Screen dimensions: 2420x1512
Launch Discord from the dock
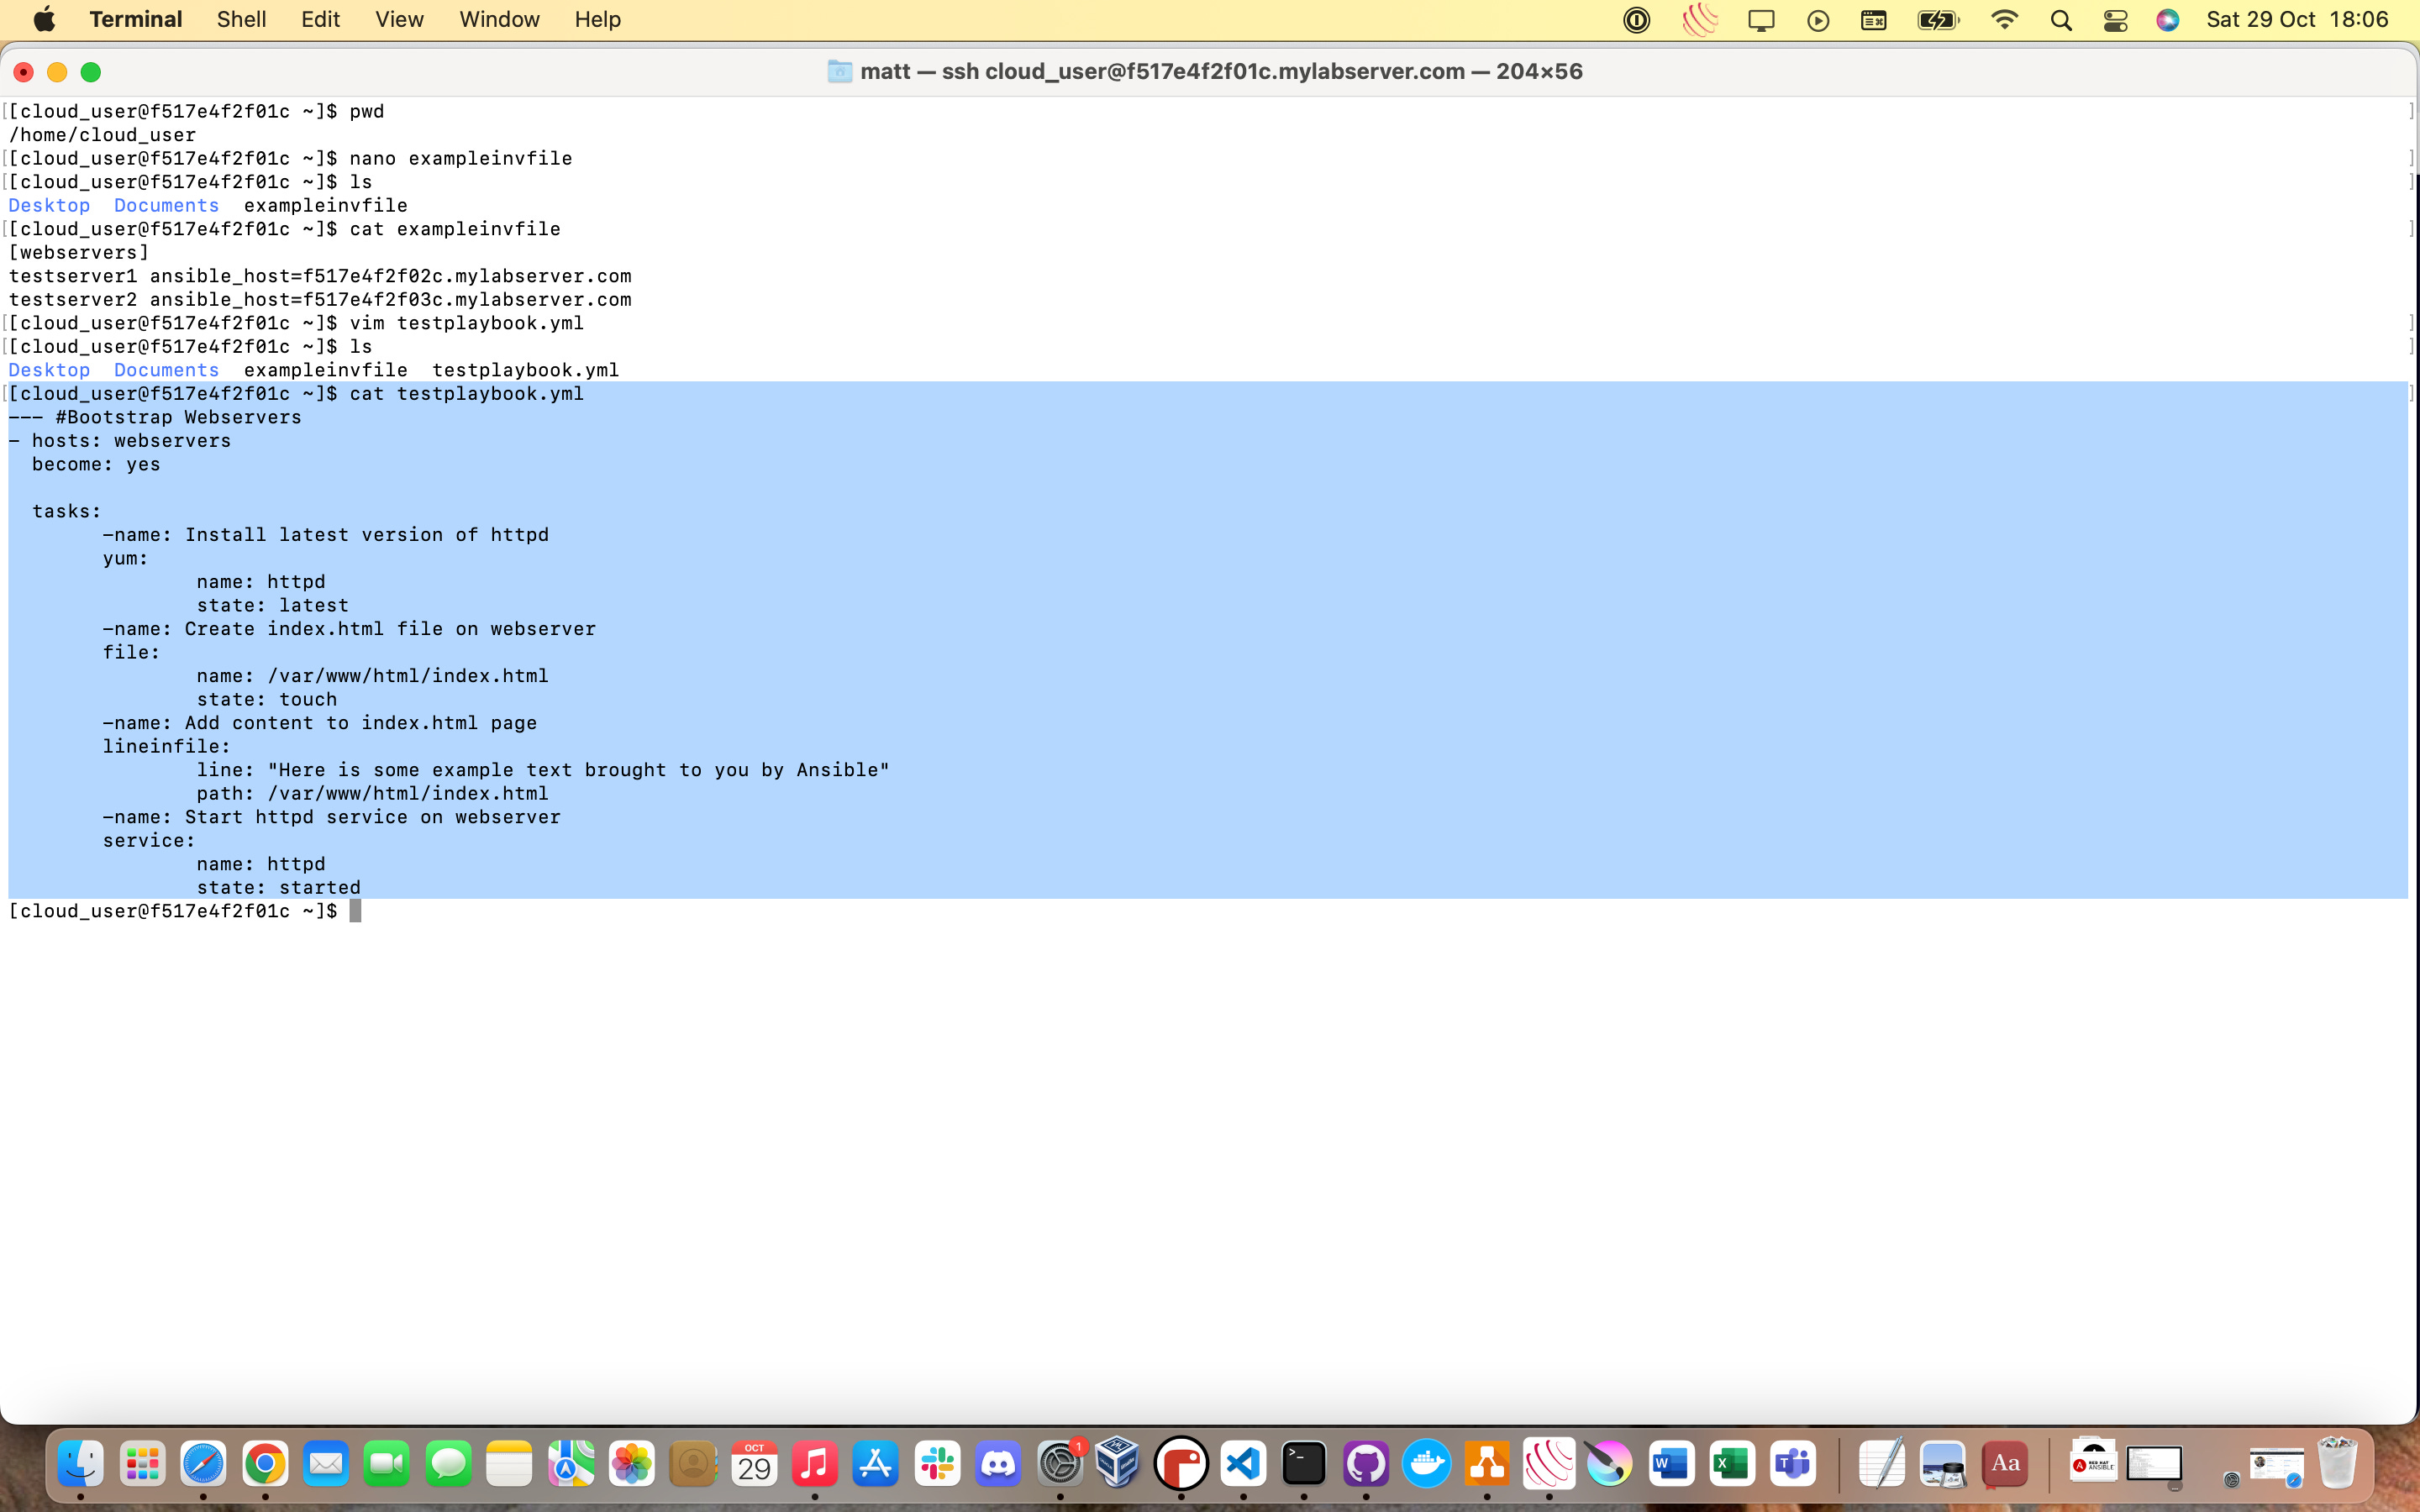(998, 1464)
